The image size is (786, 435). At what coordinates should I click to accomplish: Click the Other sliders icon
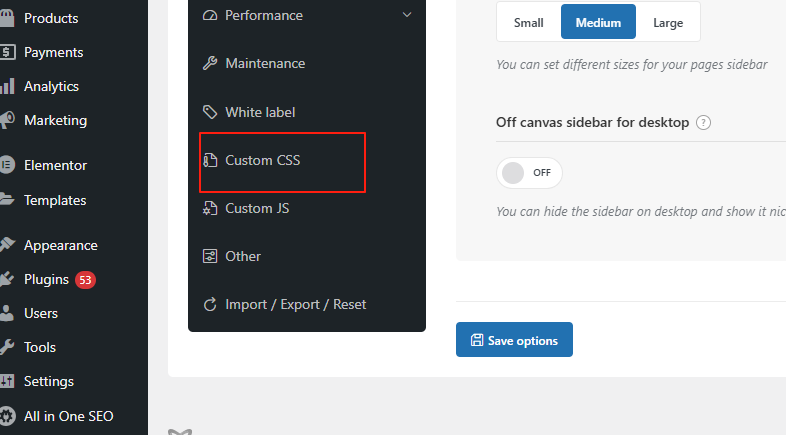pos(210,256)
